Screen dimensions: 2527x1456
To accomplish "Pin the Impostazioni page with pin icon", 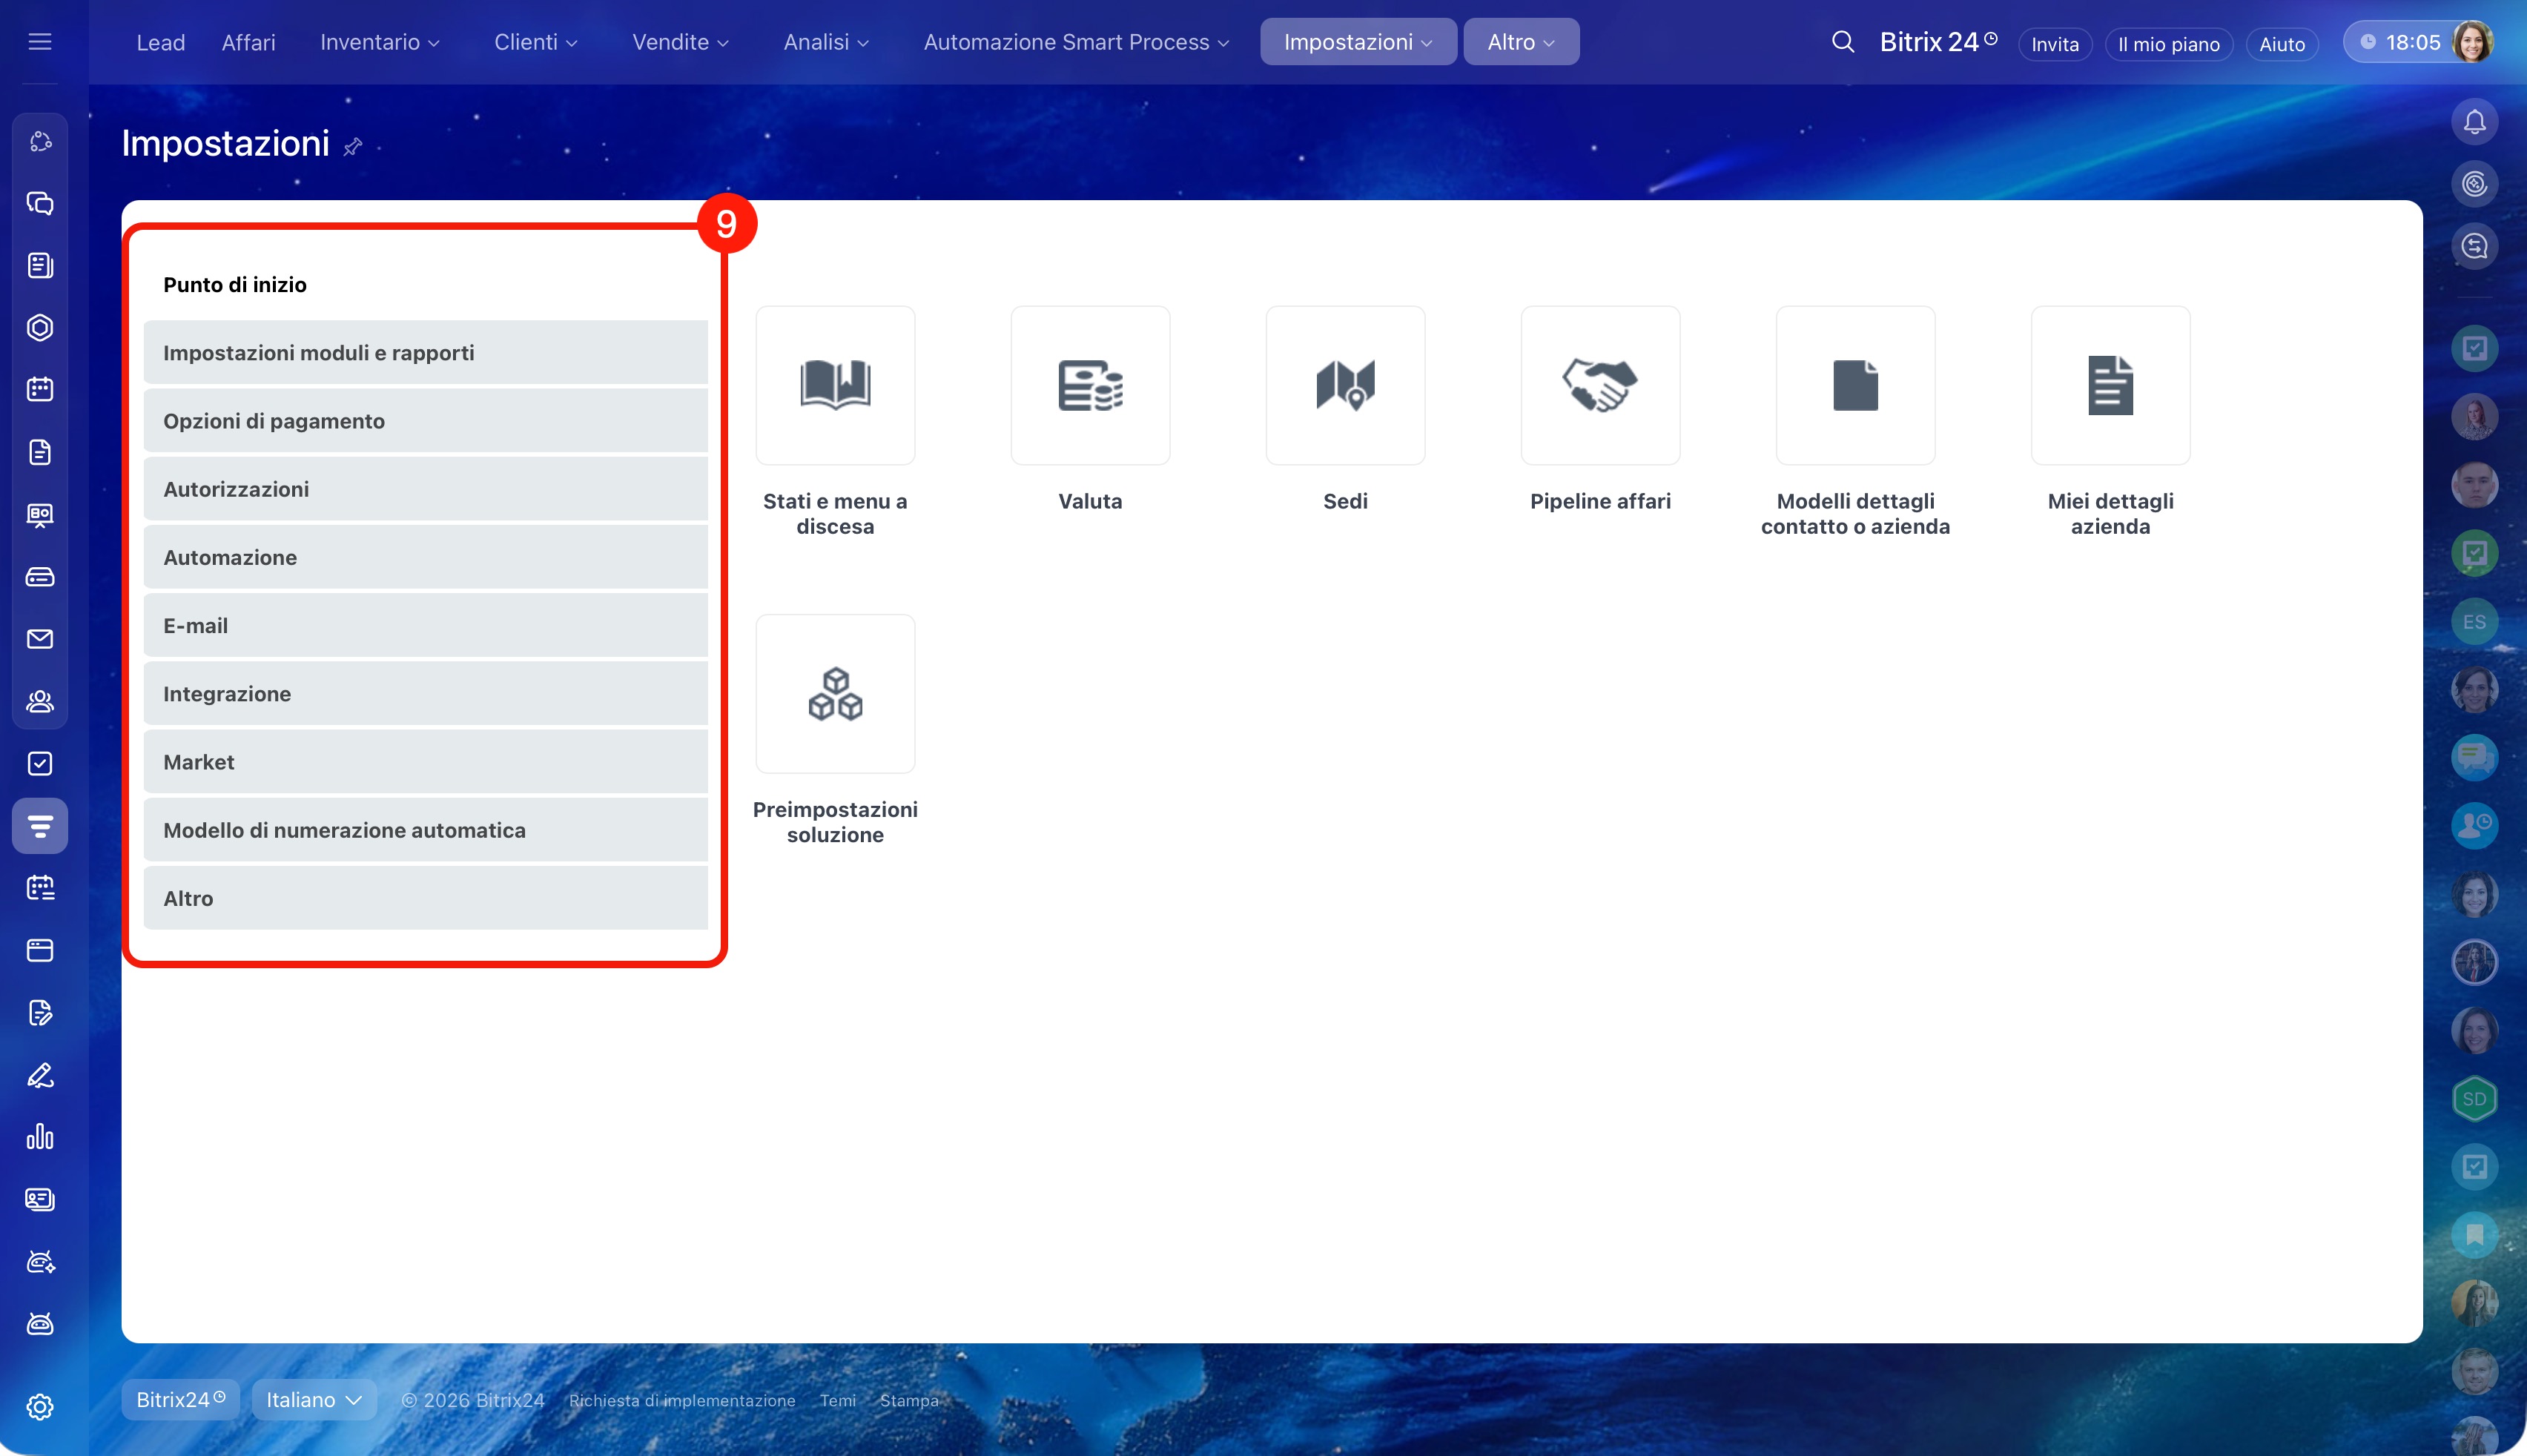I will tap(353, 147).
